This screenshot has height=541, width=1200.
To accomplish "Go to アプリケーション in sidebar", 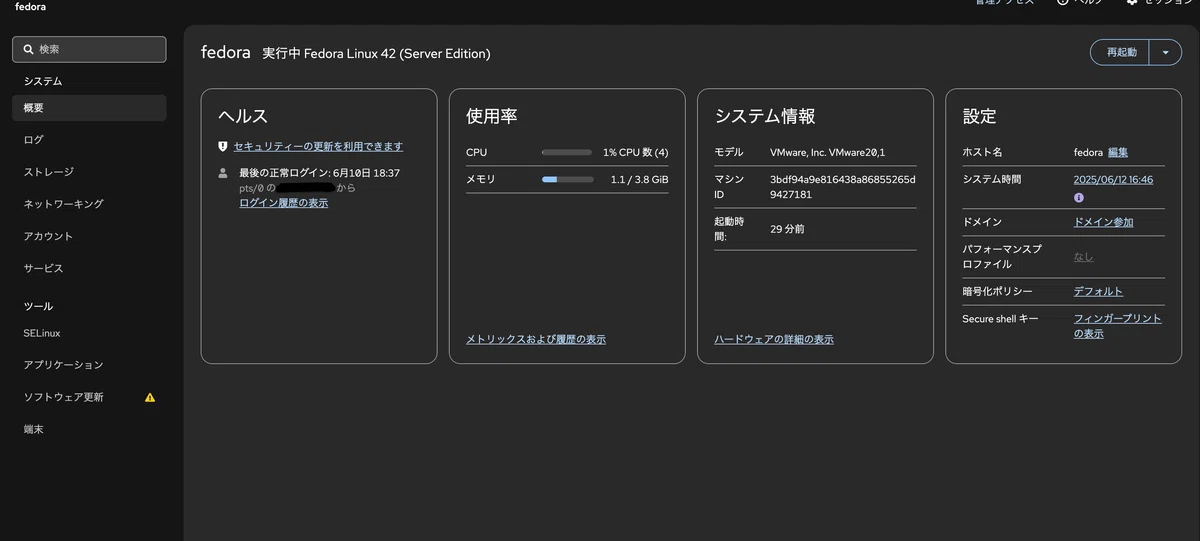I will (89, 365).
